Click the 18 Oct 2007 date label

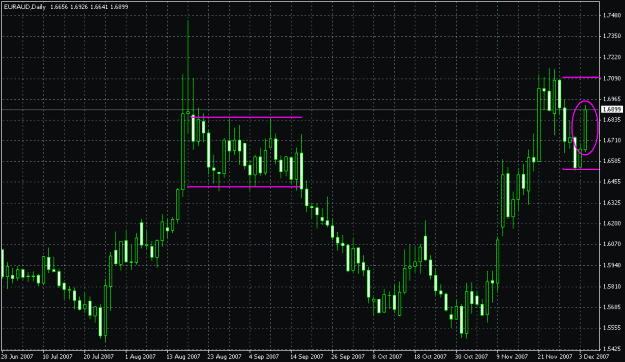(430, 356)
